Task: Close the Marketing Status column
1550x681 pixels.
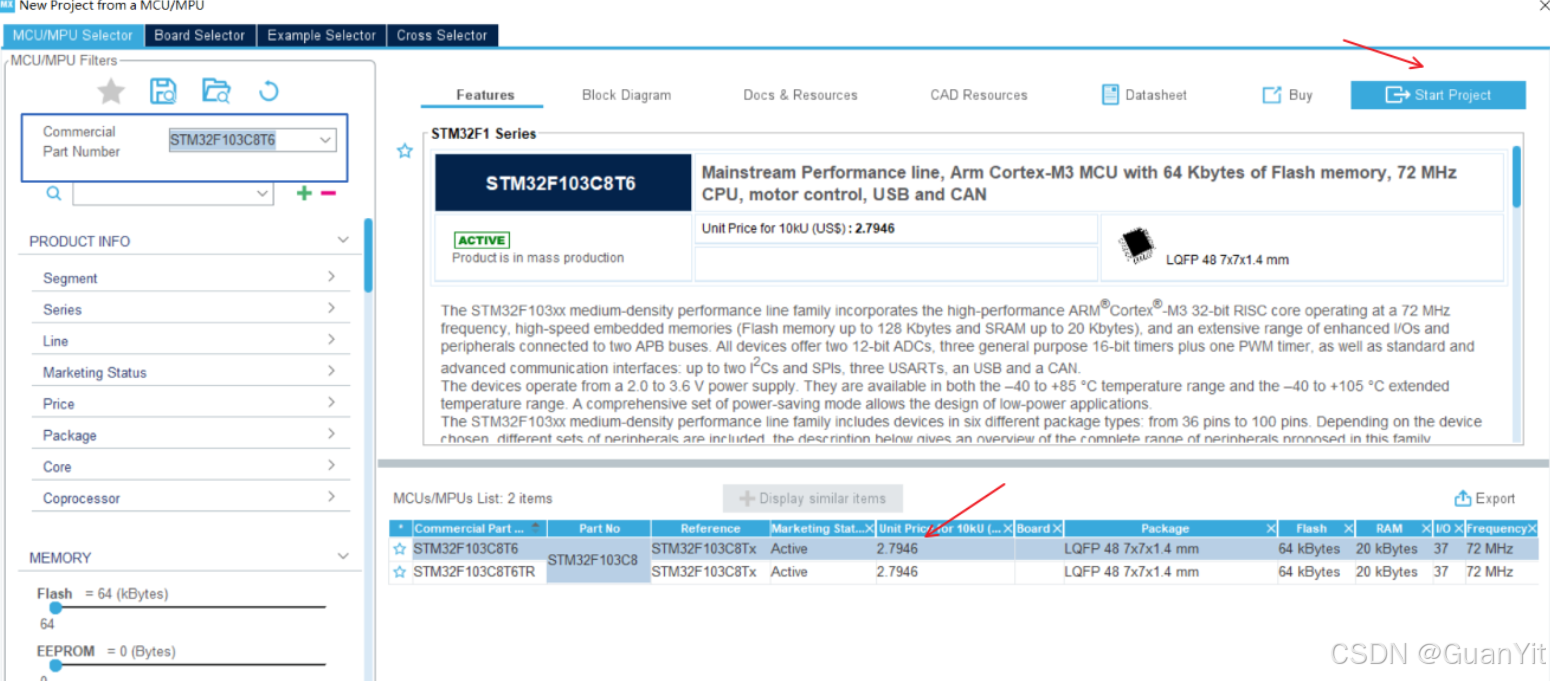Action: tap(869, 528)
